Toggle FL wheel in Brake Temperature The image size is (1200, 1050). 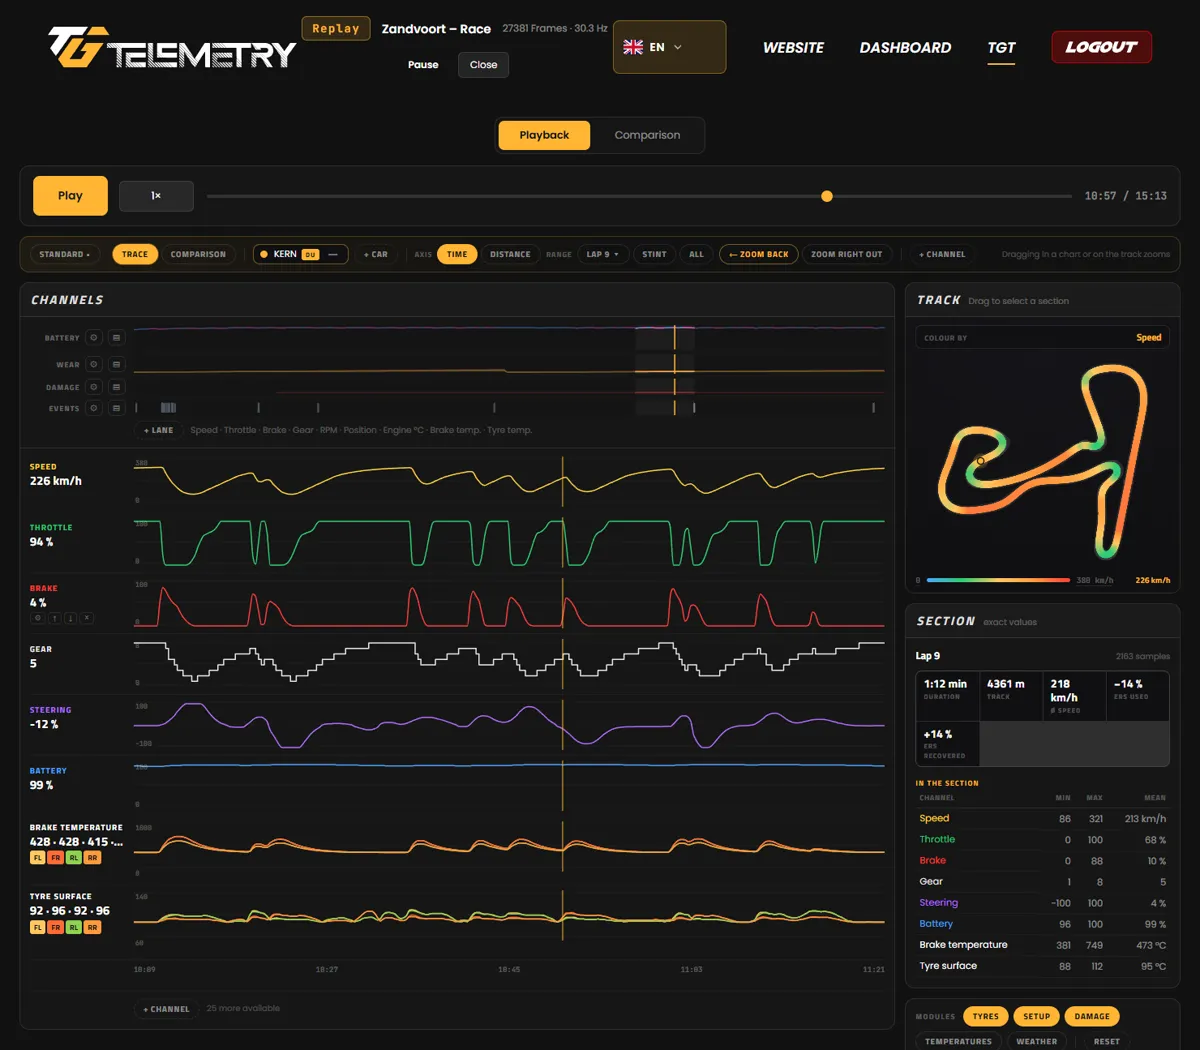point(37,858)
